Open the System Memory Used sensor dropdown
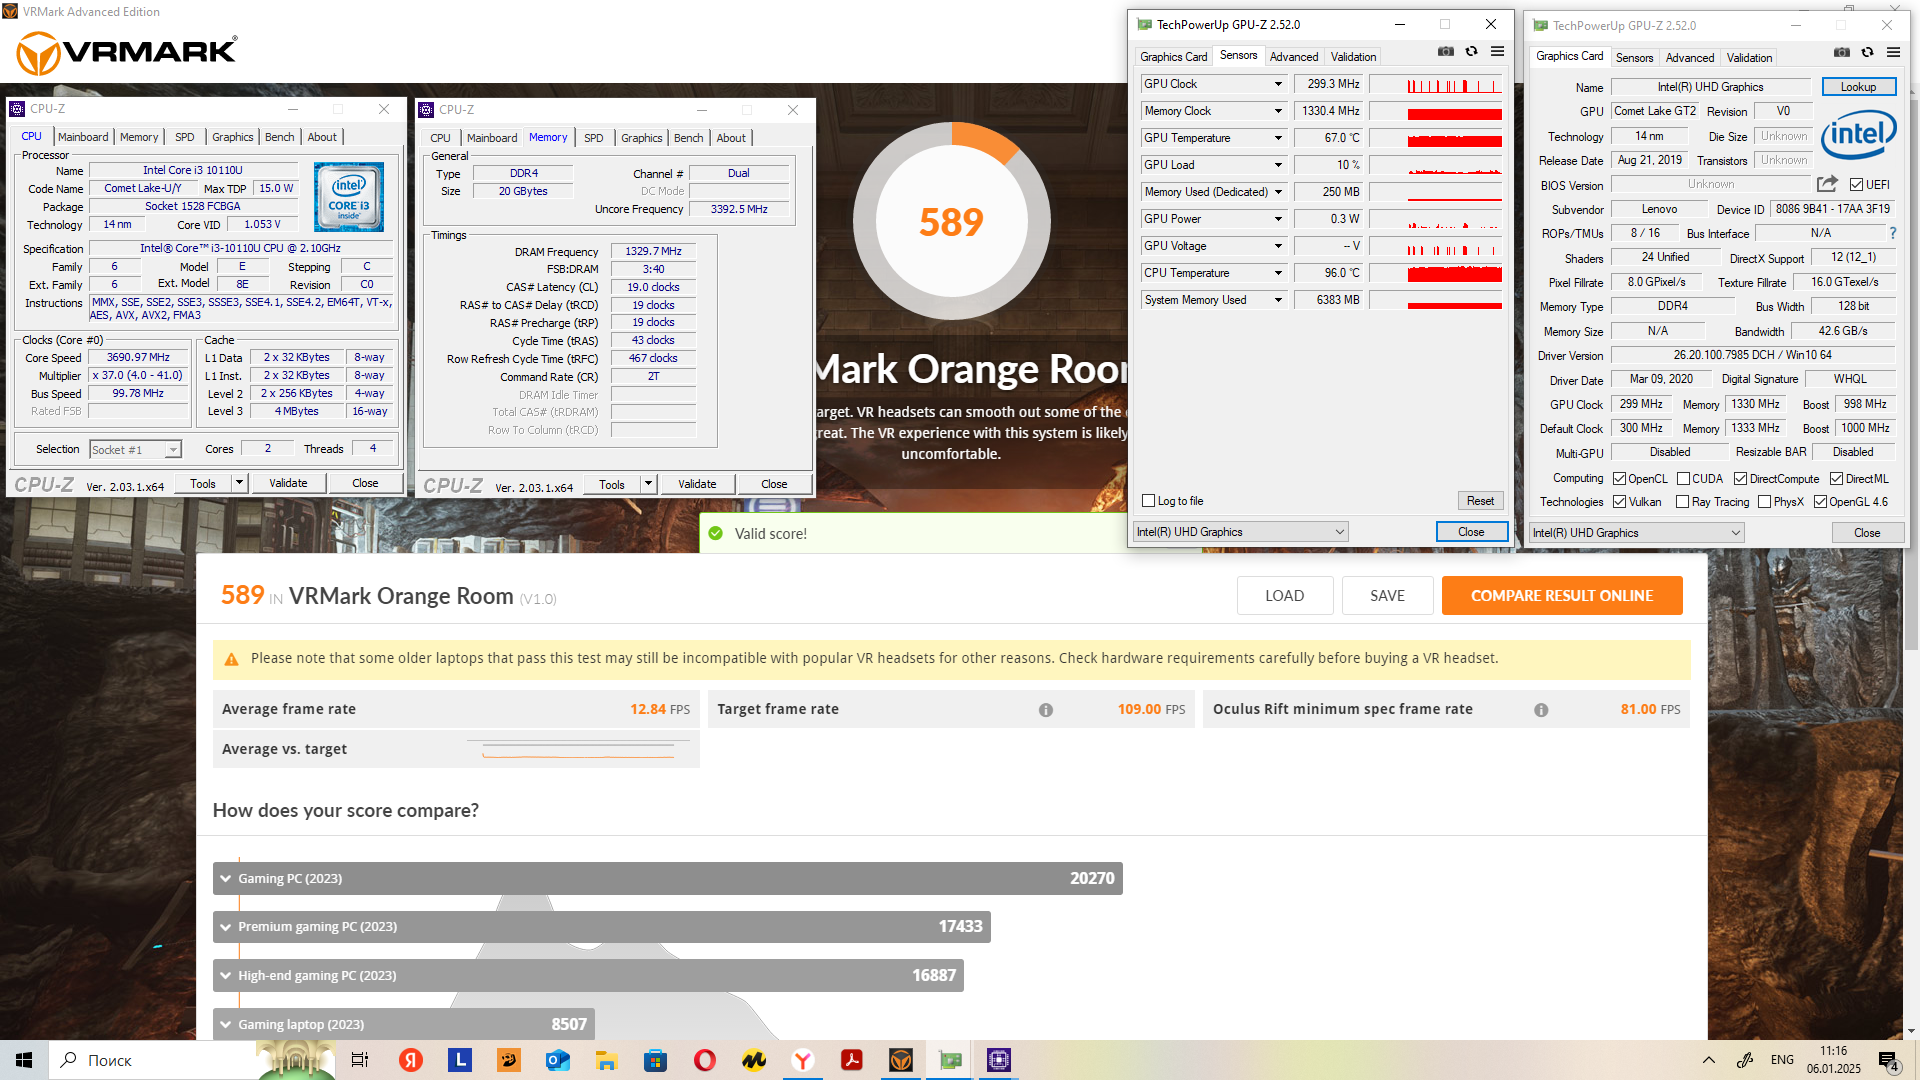Image resolution: width=1920 pixels, height=1080 pixels. tap(1278, 300)
